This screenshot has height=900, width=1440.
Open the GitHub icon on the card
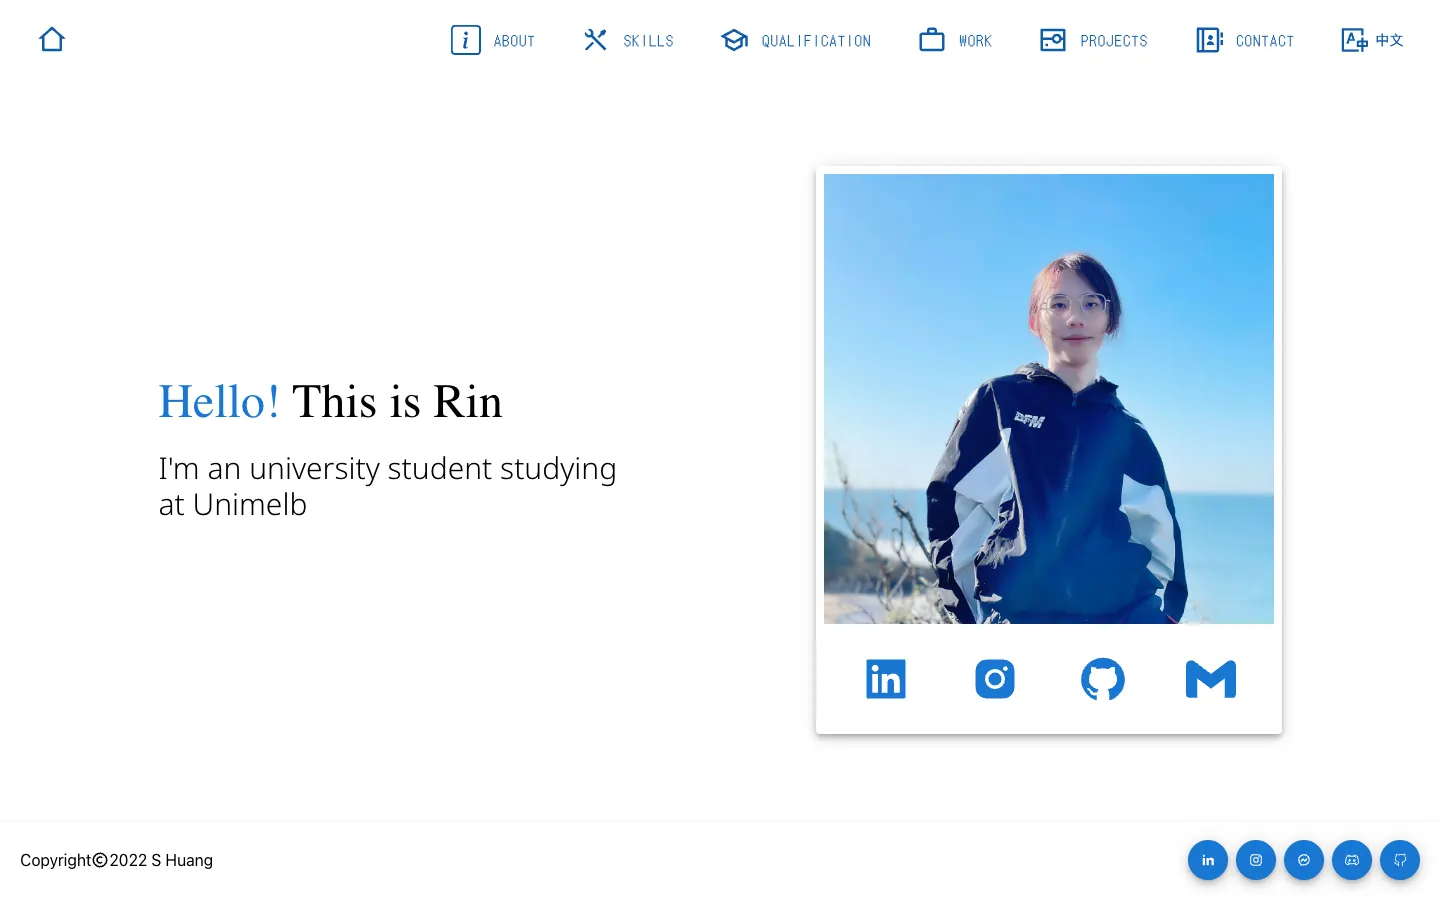pyautogui.click(x=1103, y=679)
